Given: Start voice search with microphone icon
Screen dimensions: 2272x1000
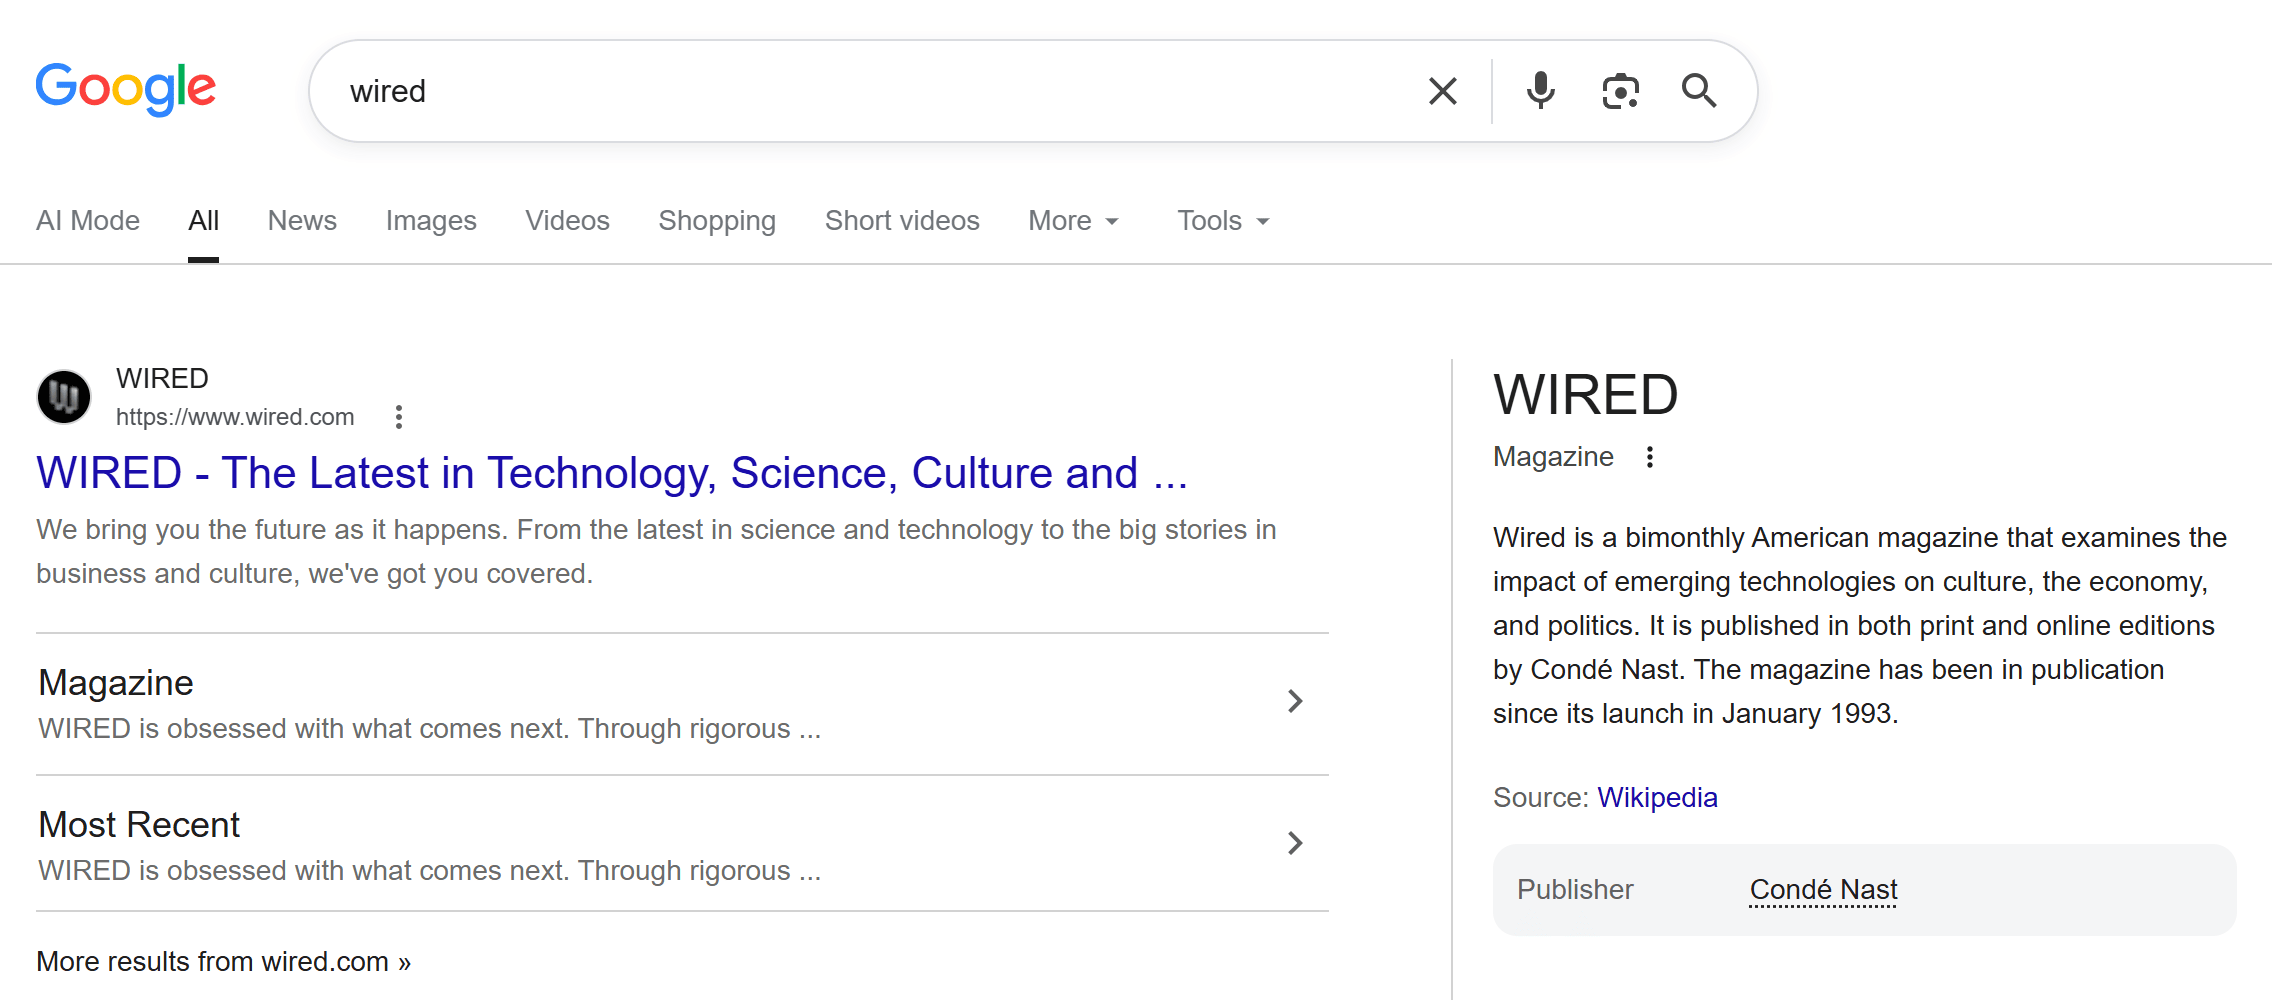Looking at the screenshot, I should tap(1540, 91).
